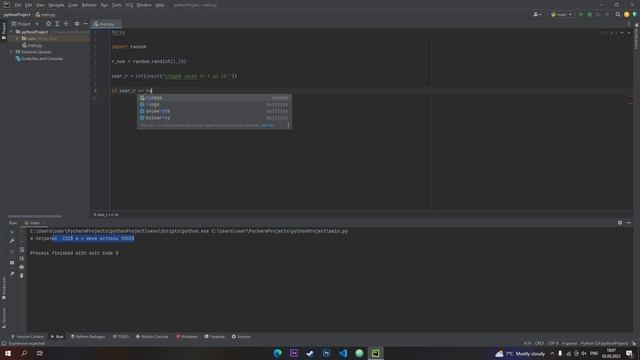The height and width of the screenshot is (360, 640).
Task: Open the Python Console tool window
Action: pos(152,337)
